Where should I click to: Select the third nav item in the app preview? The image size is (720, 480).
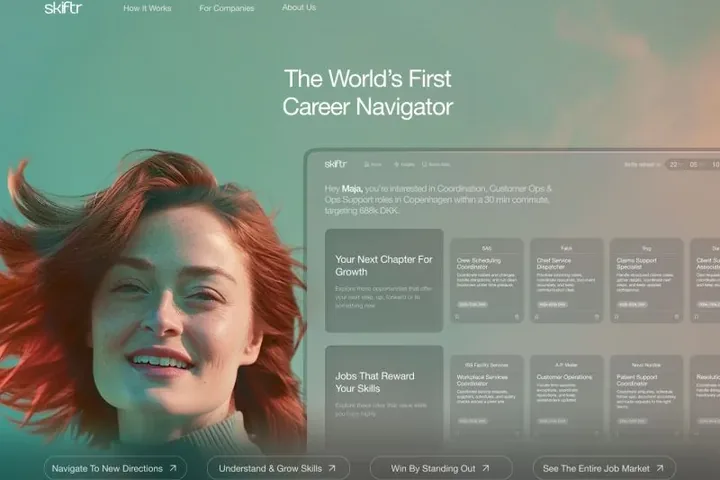[x=436, y=164]
